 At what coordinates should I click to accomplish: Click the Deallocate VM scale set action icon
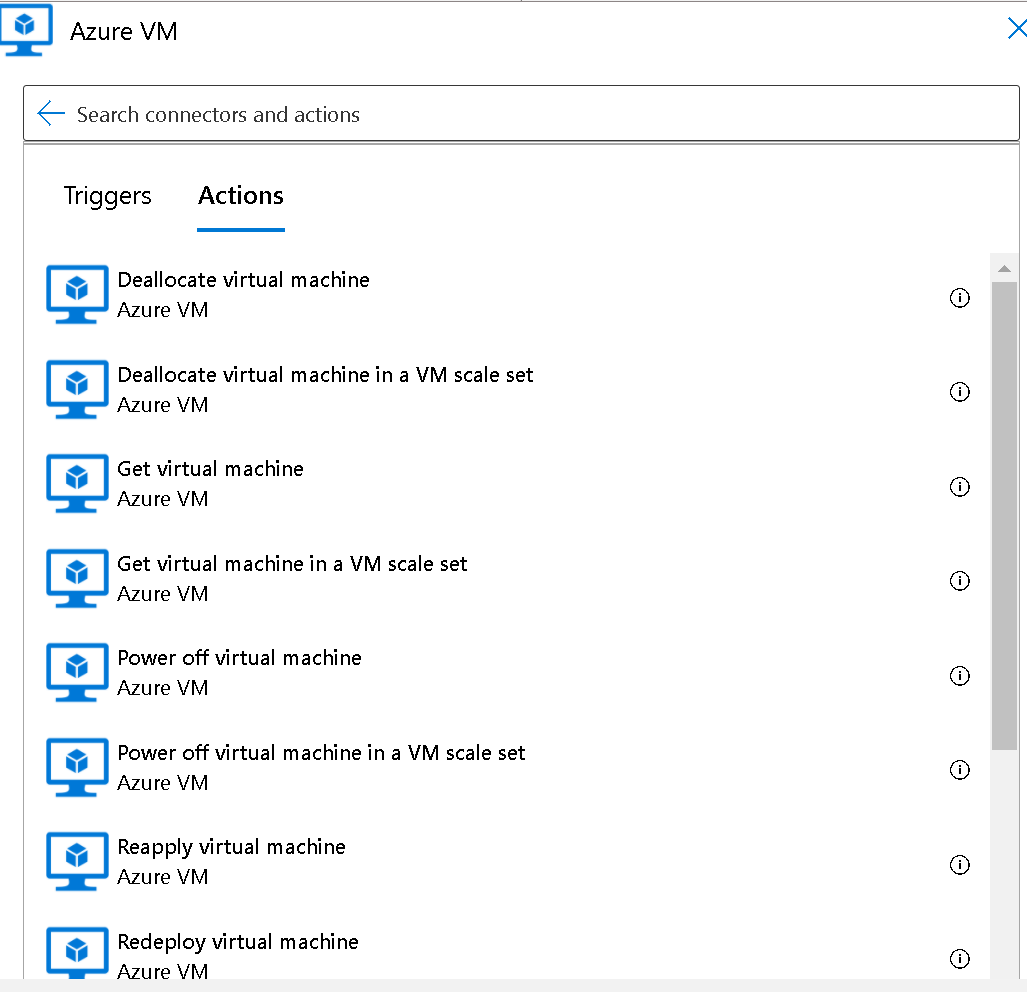pos(77,389)
